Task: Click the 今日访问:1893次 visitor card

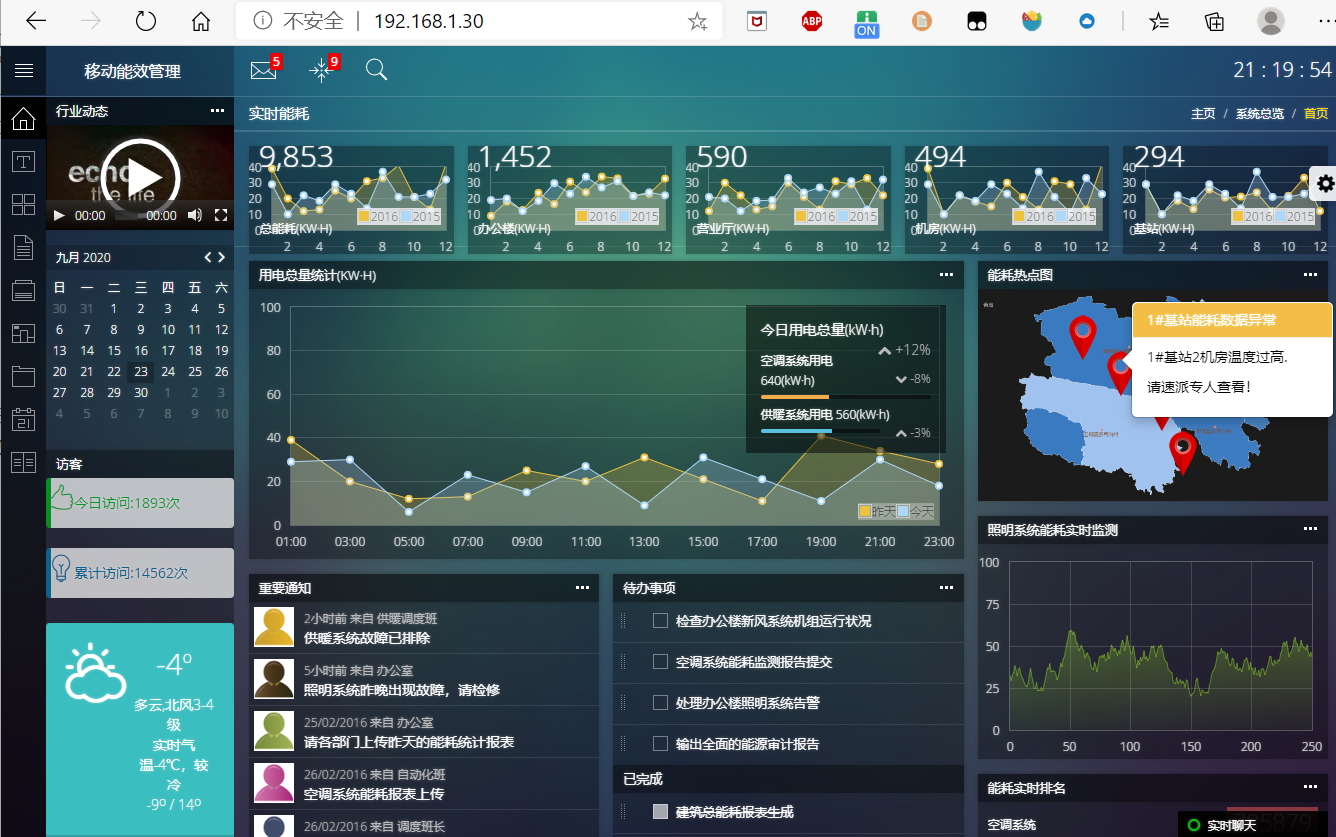Action: (x=140, y=503)
